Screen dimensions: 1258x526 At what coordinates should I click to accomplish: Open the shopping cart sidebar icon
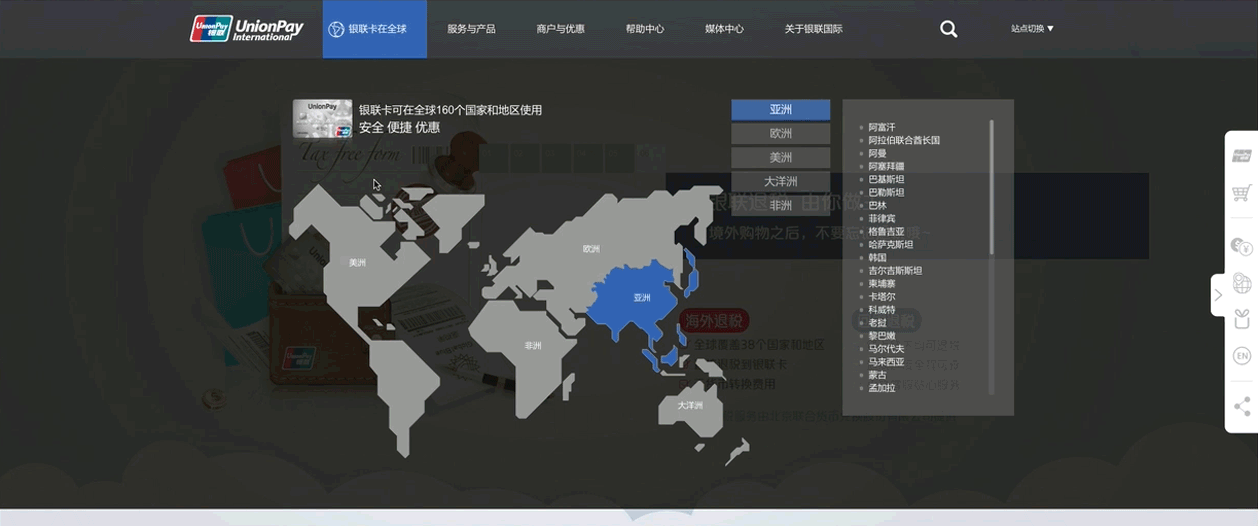[x=1242, y=193]
